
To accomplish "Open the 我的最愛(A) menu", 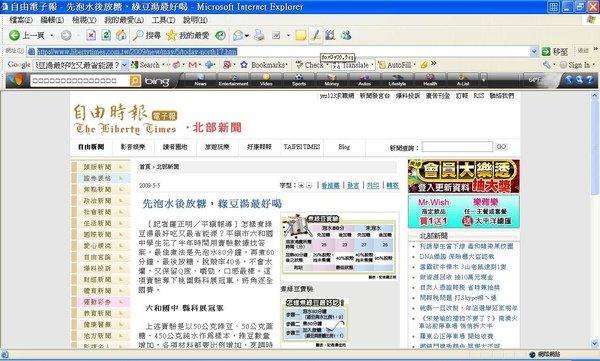I will tap(124, 20).
